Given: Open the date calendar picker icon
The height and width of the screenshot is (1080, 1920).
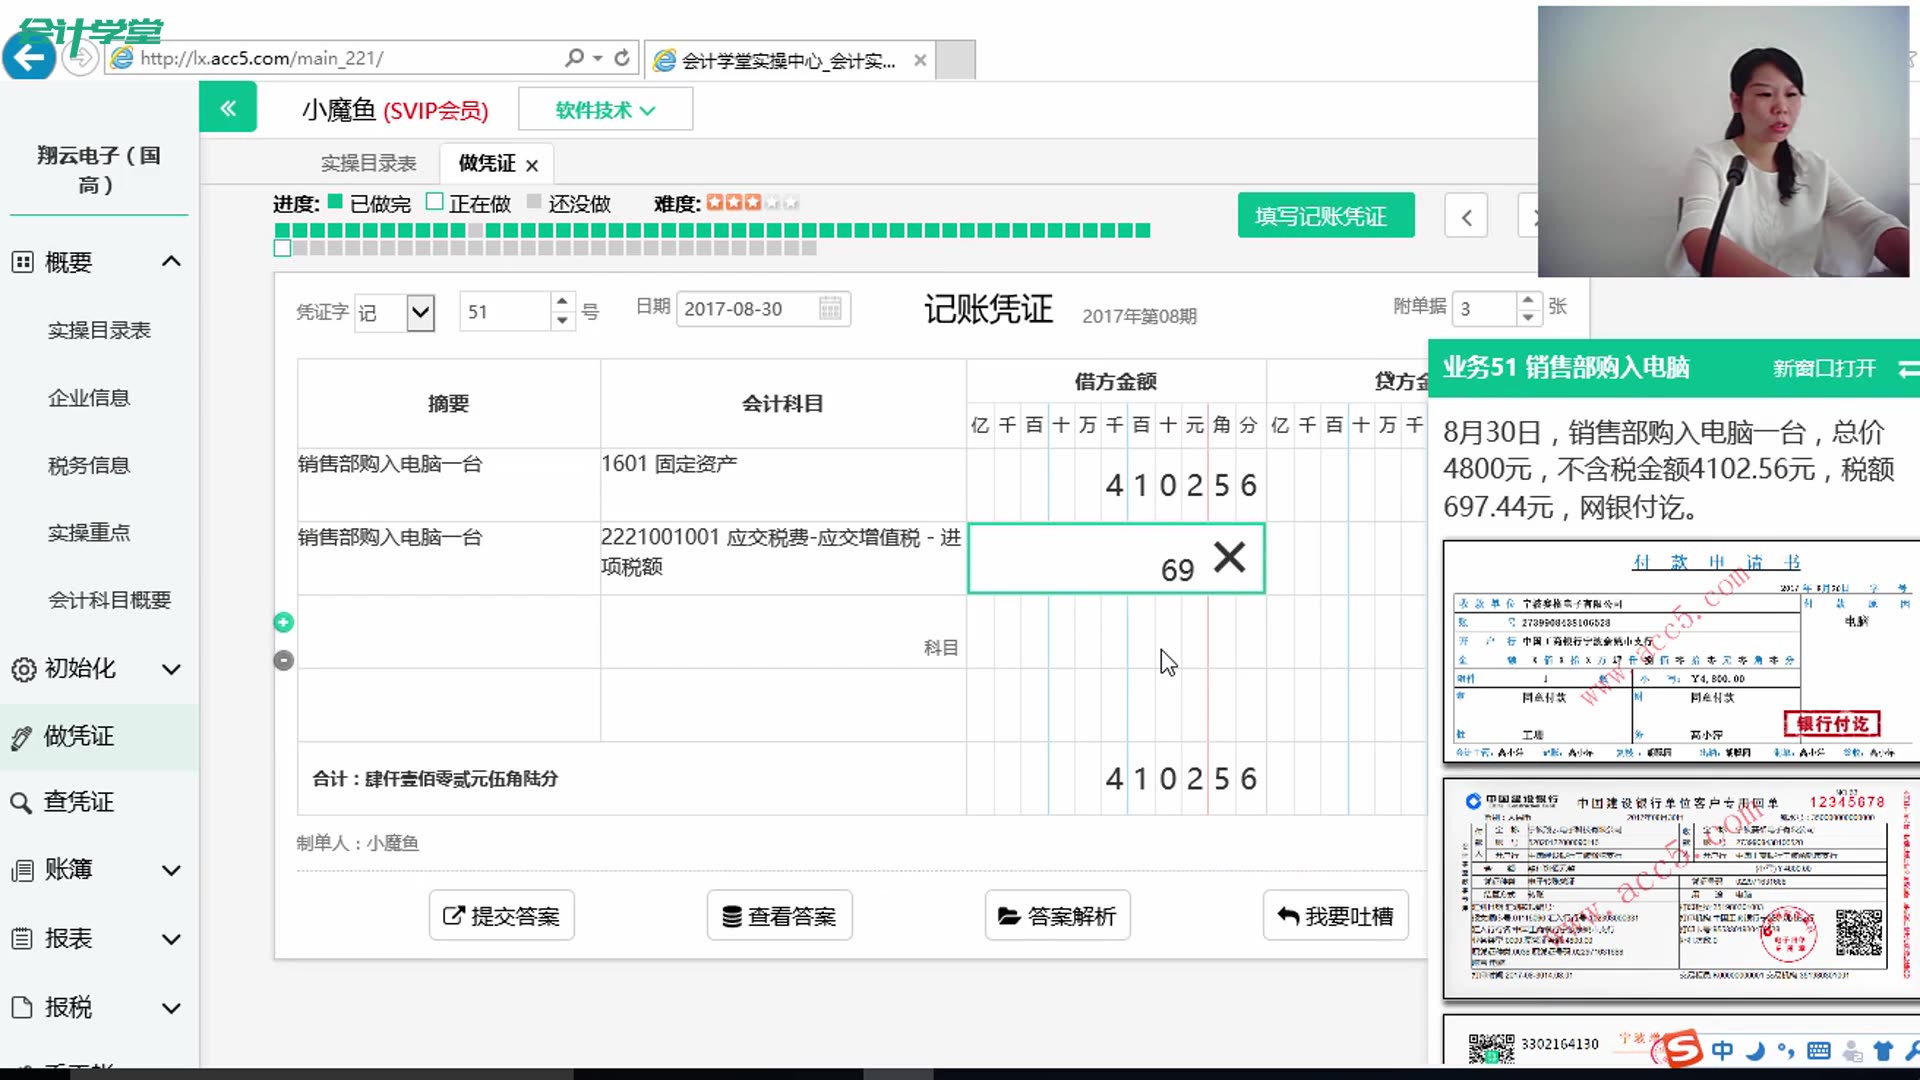Looking at the screenshot, I should pos(829,308).
